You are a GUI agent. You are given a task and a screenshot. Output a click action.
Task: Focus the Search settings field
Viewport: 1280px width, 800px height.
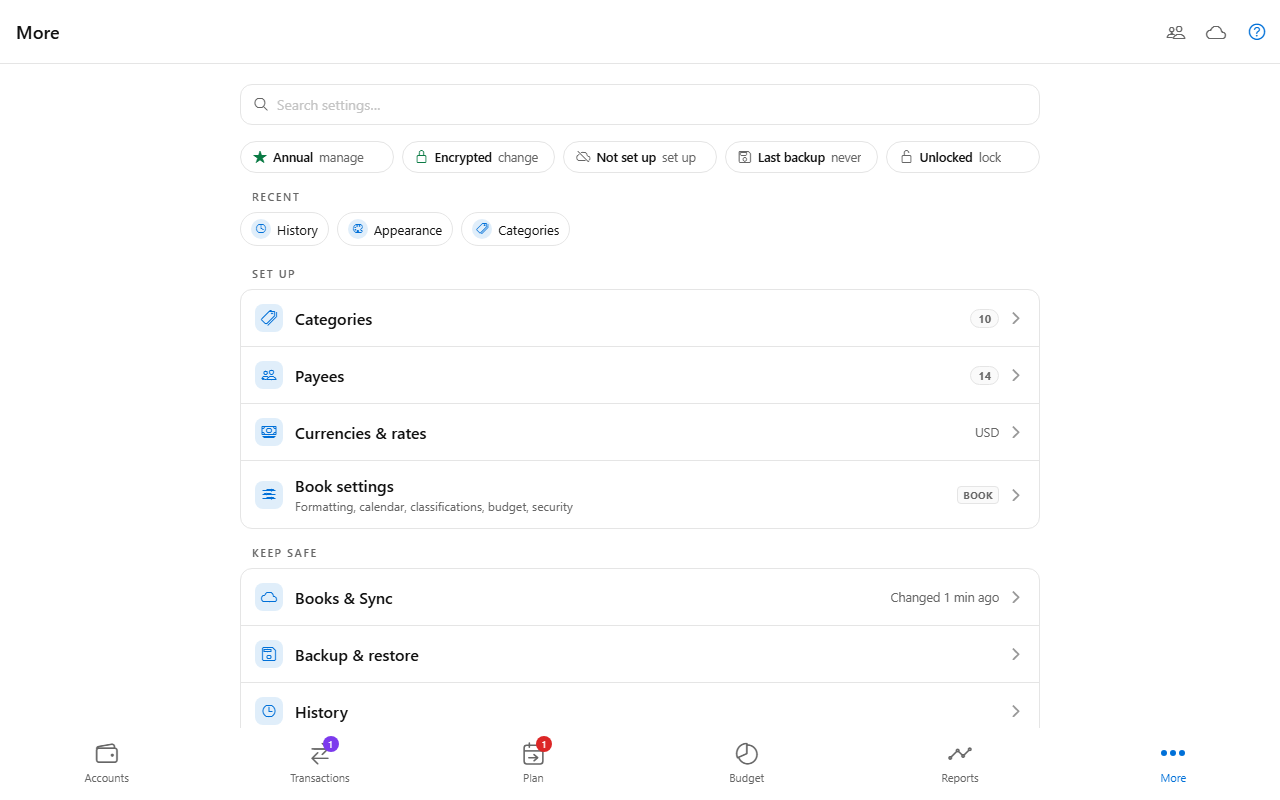(x=640, y=104)
